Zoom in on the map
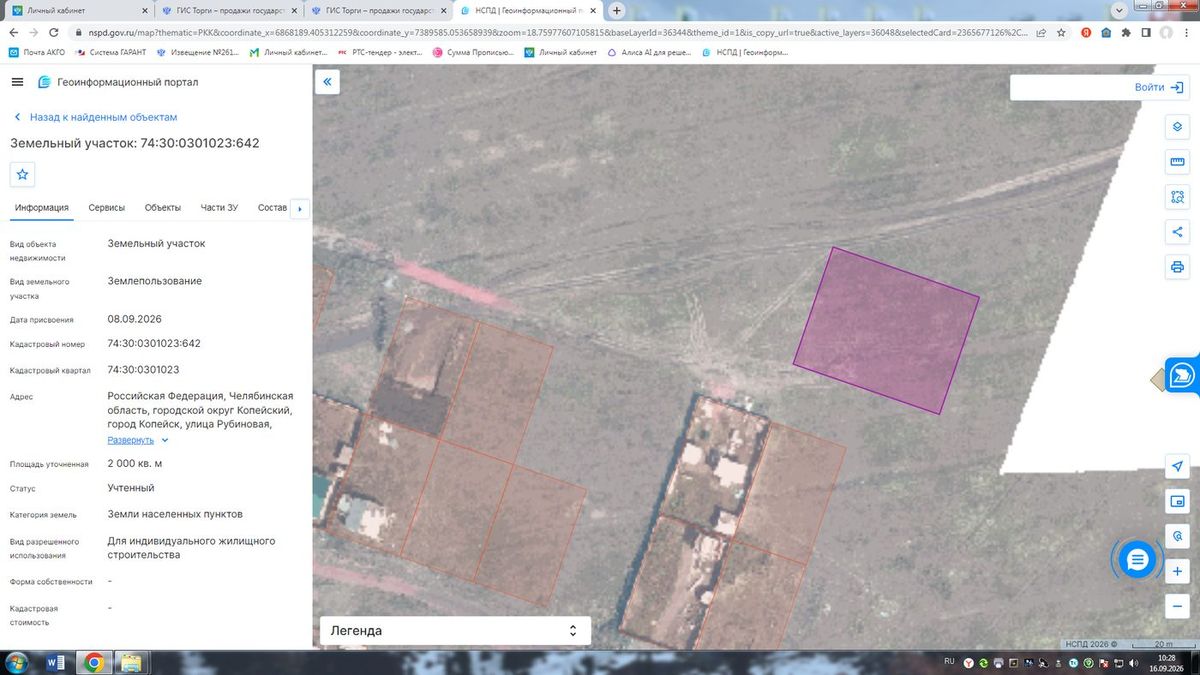Screen dimensions: 1200x675 coord(1177,571)
